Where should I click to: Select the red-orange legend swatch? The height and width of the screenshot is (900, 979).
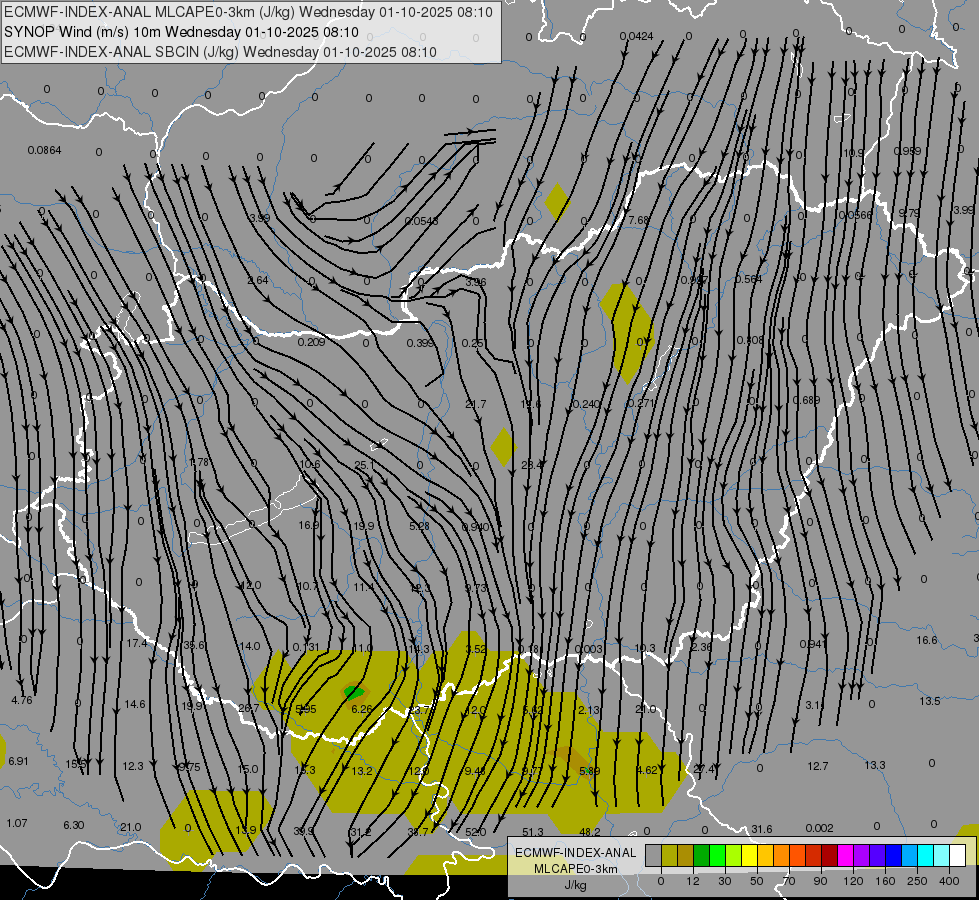(x=798, y=855)
